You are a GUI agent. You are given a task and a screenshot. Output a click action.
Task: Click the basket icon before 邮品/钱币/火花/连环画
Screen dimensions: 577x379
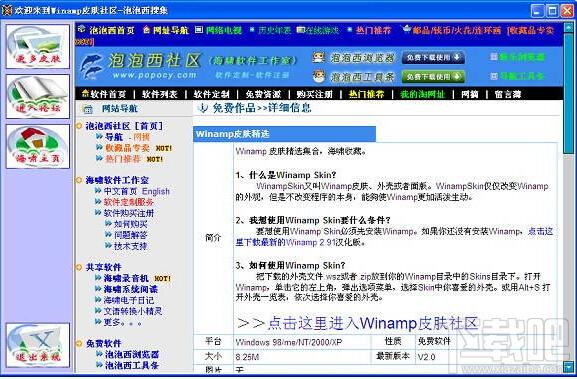407,29
